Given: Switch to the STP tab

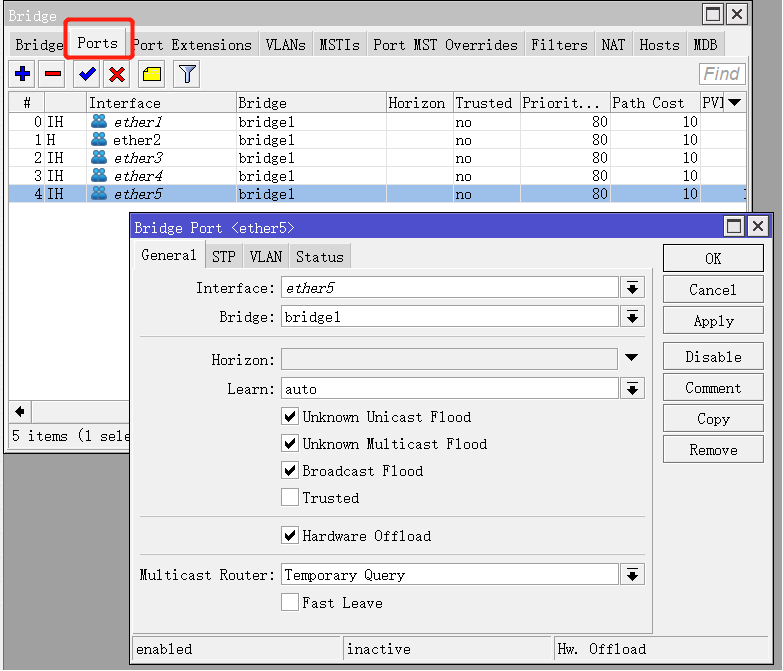Looking at the screenshot, I should (x=224, y=257).
